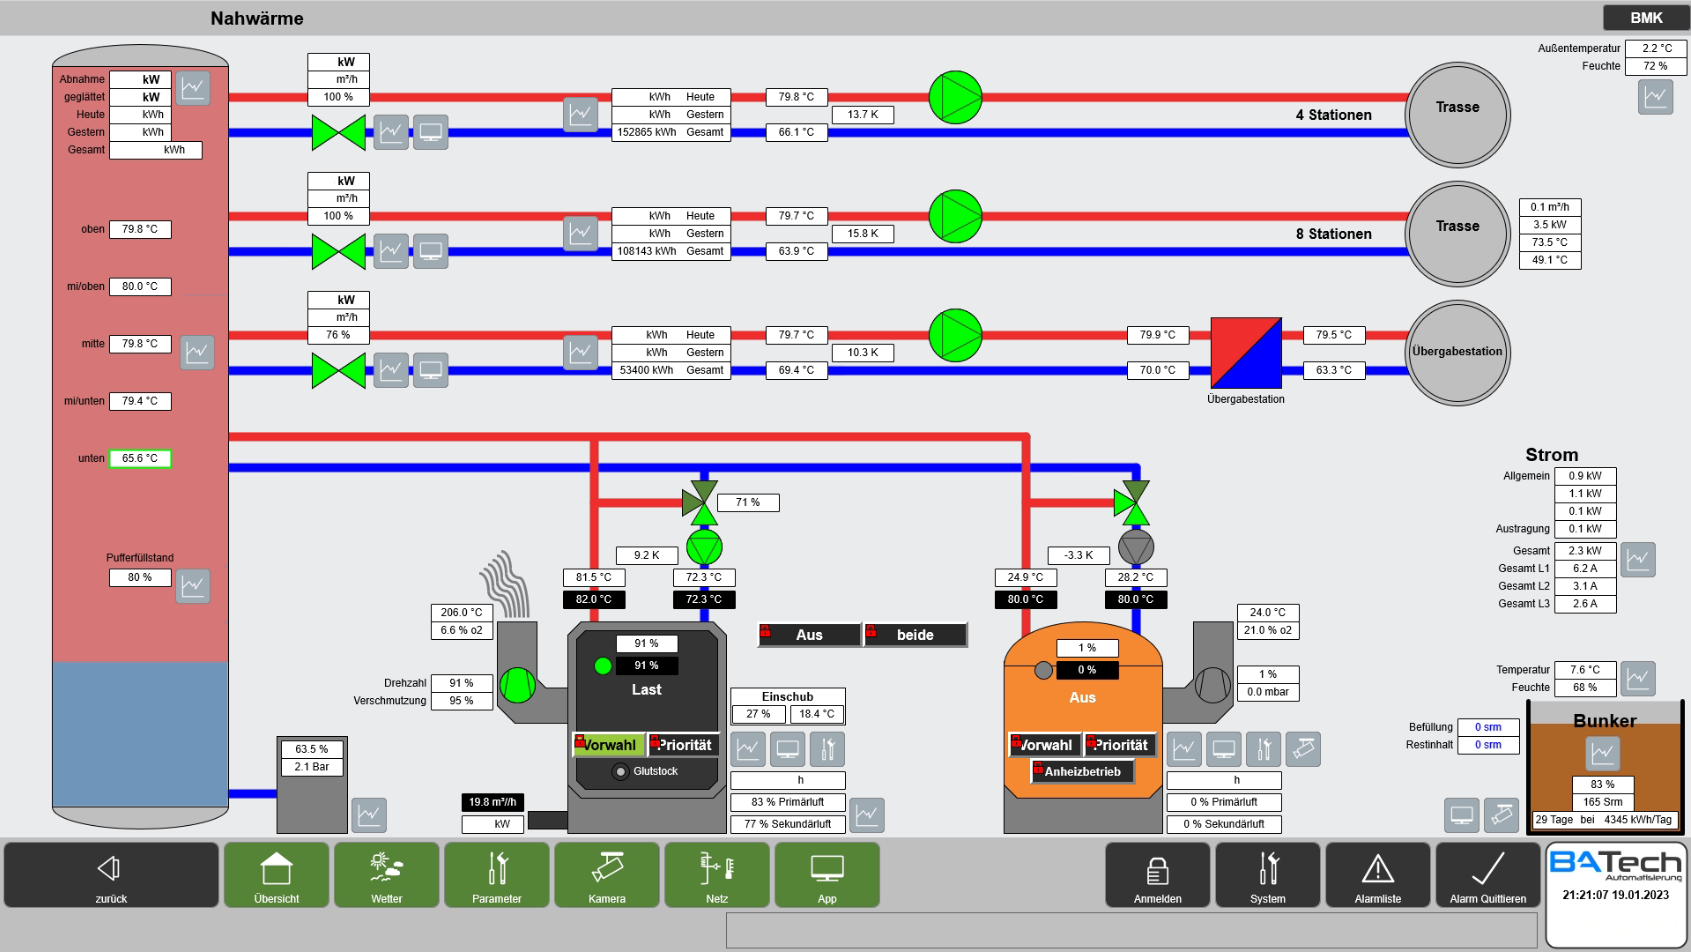Screen dimensions: 1691x952
Task: Toggle Vorwahl on right orange boiler
Action: coord(1045,745)
